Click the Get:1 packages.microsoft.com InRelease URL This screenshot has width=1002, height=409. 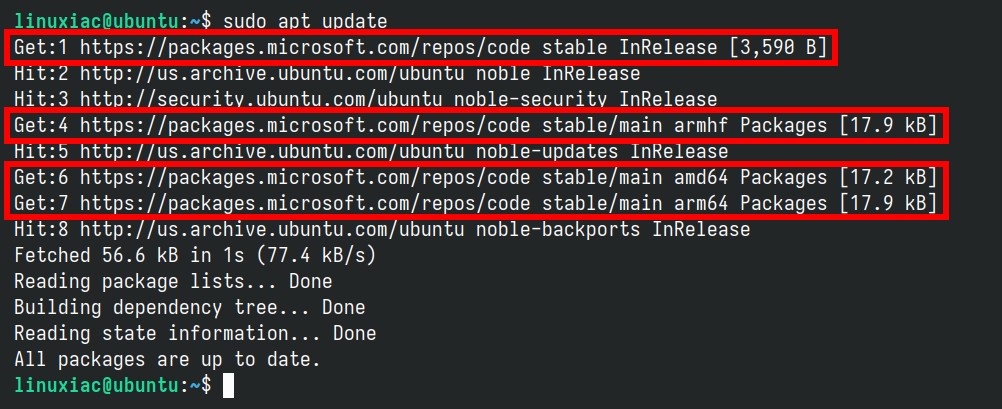[305, 47]
